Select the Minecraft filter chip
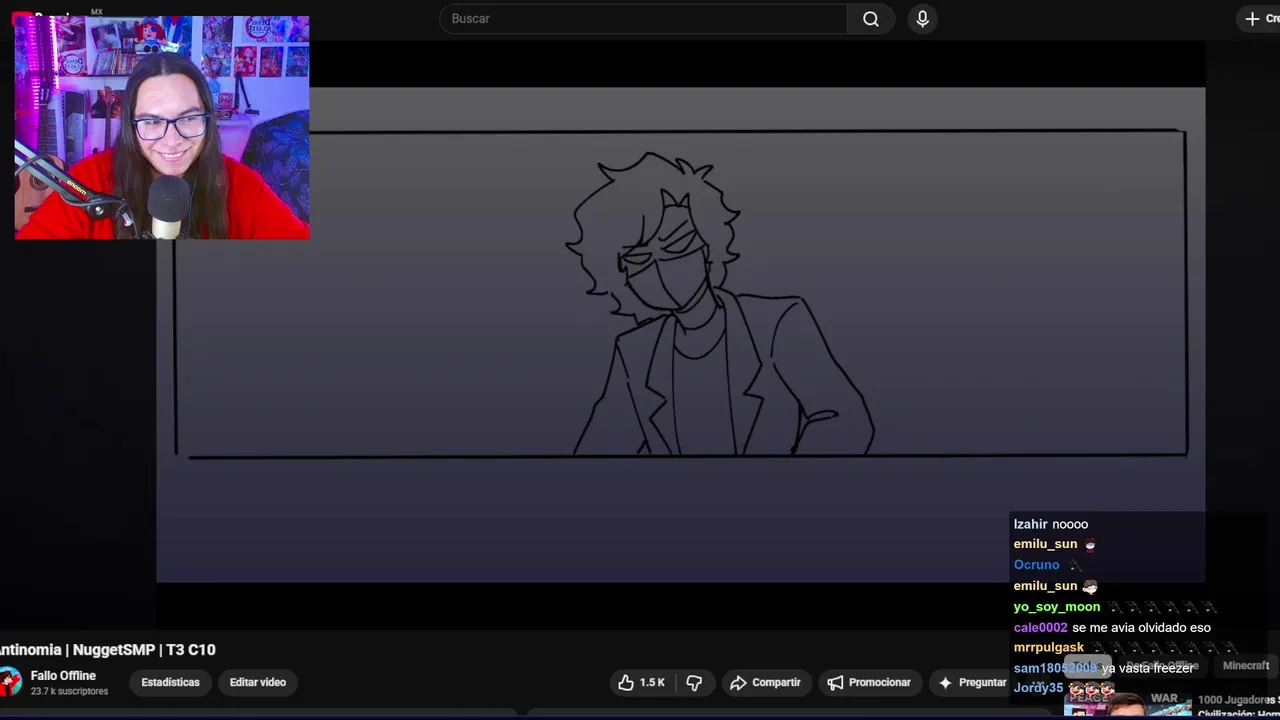The image size is (1280, 720). (1246, 666)
